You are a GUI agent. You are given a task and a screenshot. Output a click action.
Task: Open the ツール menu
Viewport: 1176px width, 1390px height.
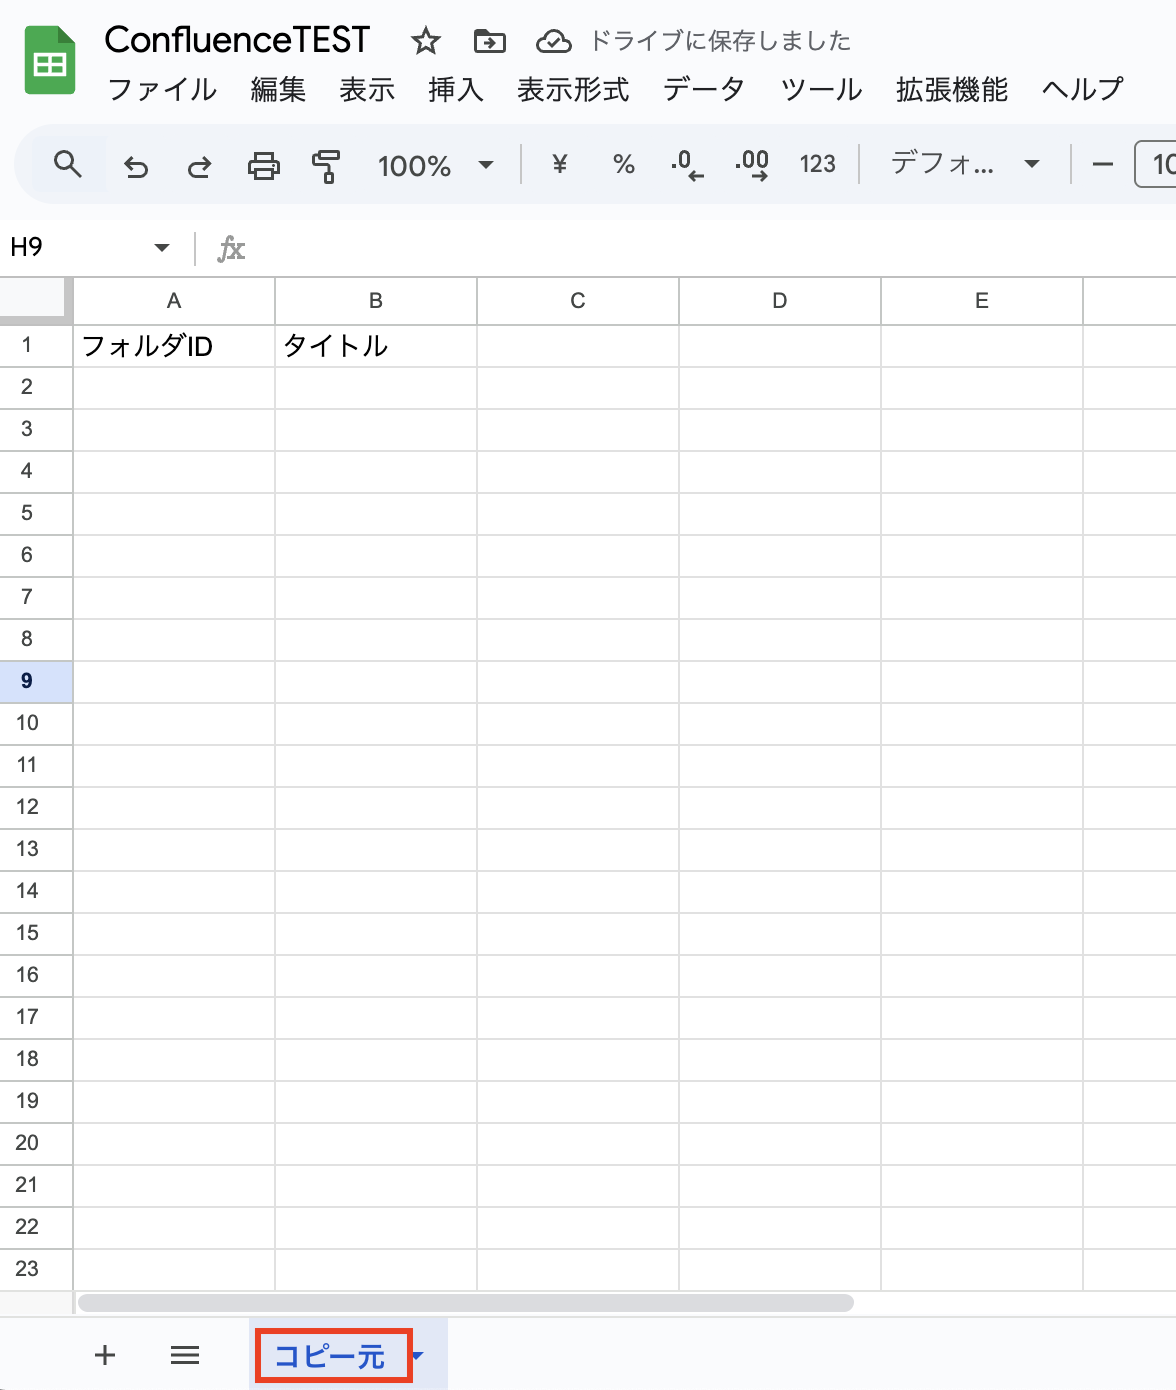[x=821, y=90]
